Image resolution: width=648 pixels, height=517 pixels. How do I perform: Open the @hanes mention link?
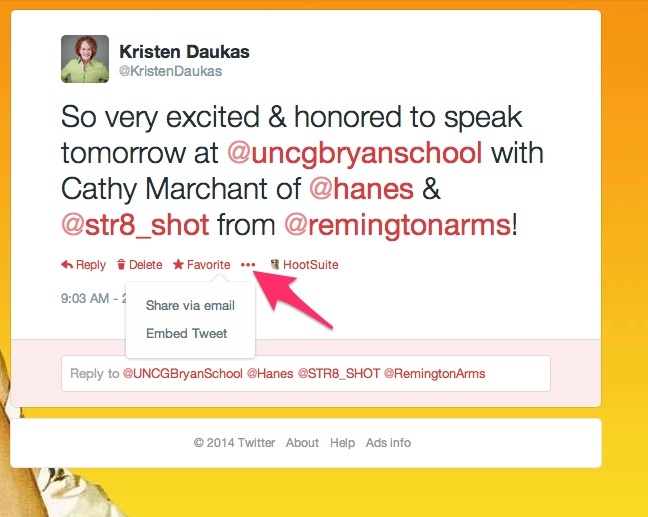coord(362,189)
